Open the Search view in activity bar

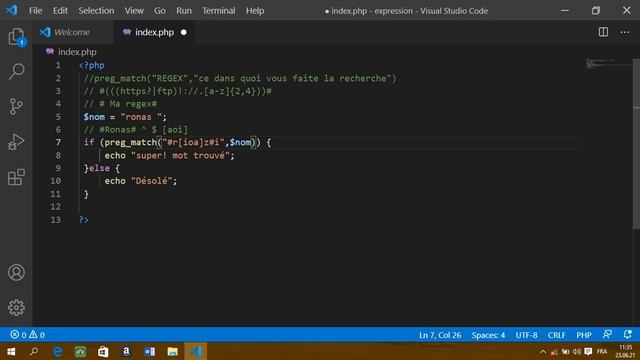point(16,71)
